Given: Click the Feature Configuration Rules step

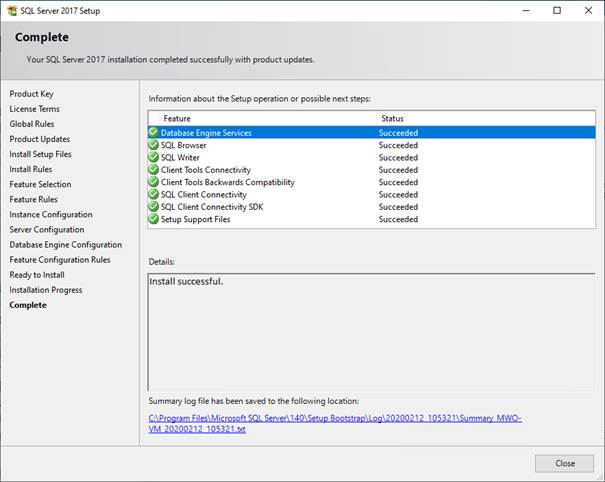Looking at the screenshot, I should 60,259.
